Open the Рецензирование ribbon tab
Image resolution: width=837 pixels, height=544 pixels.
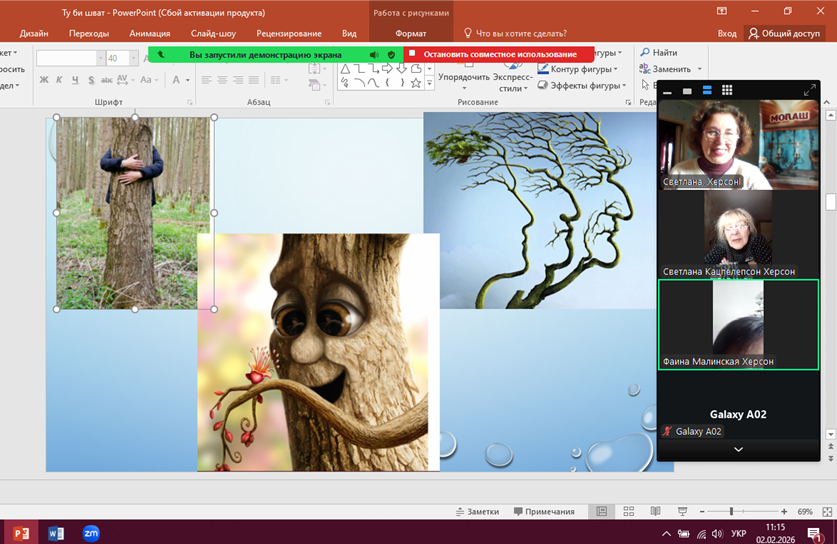pyautogui.click(x=288, y=33)
